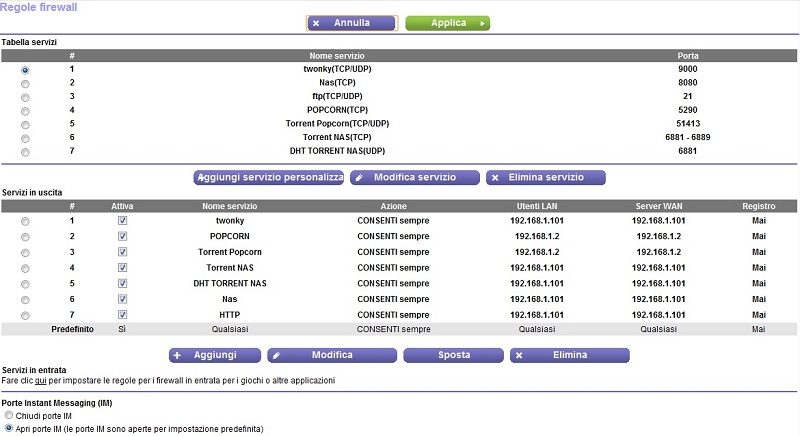Select the twonky(TCP/UDP) service radio button
The image size is (800, 436).
pyautogui.click(x=25, y=70)
